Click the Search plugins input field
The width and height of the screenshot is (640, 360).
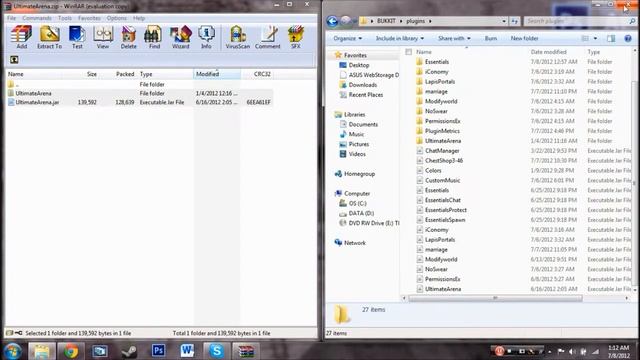(x=580, y=21)
